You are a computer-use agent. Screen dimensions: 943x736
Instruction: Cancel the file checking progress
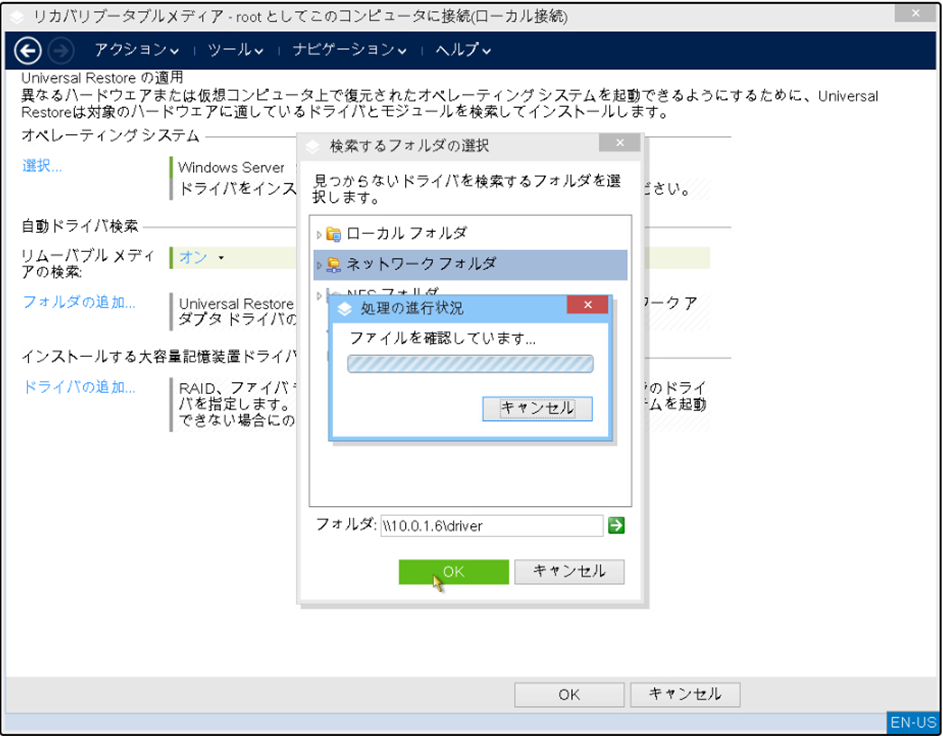click(x=537, y=408)
